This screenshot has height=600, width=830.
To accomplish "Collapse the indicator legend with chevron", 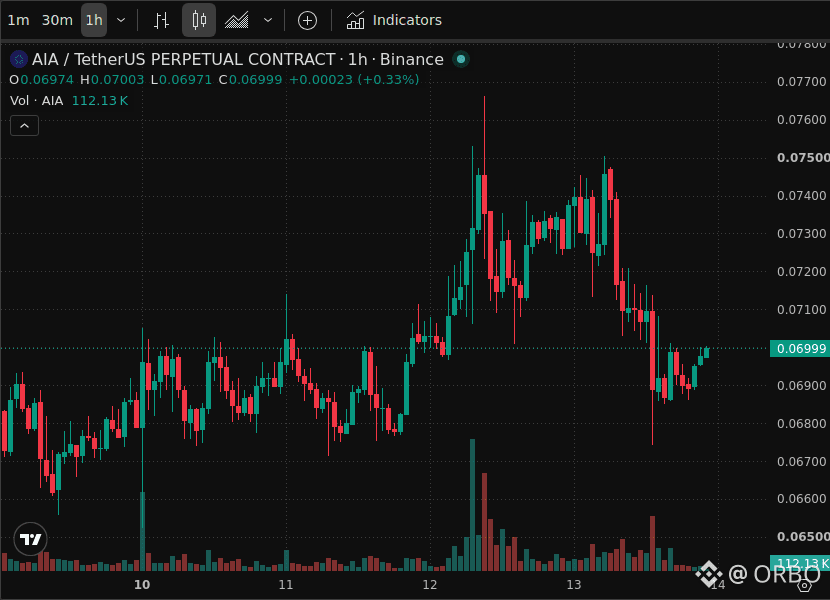I will click(24, 126).
